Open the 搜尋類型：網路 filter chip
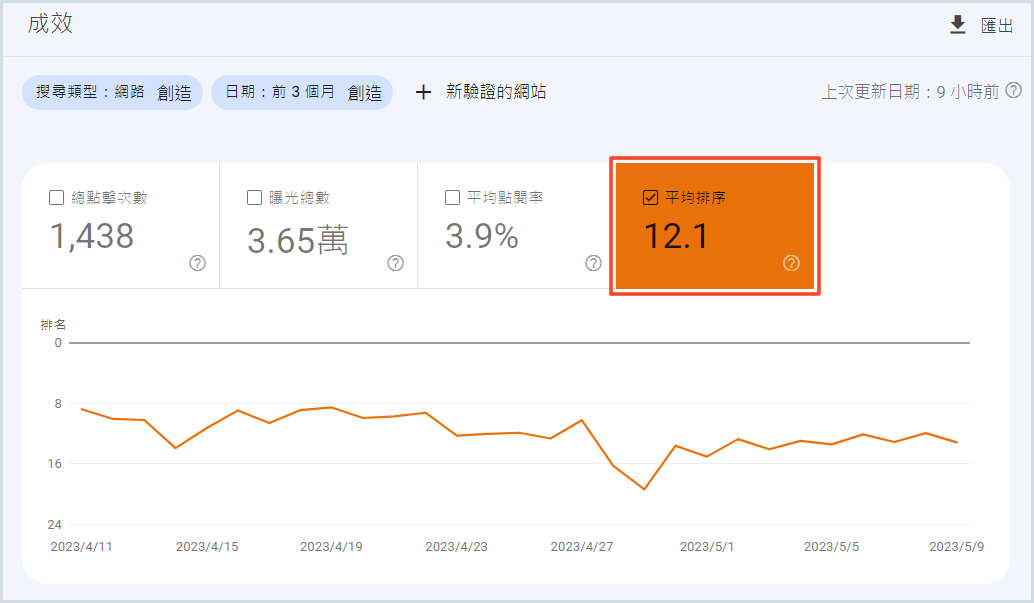 [x=90, y=92]
